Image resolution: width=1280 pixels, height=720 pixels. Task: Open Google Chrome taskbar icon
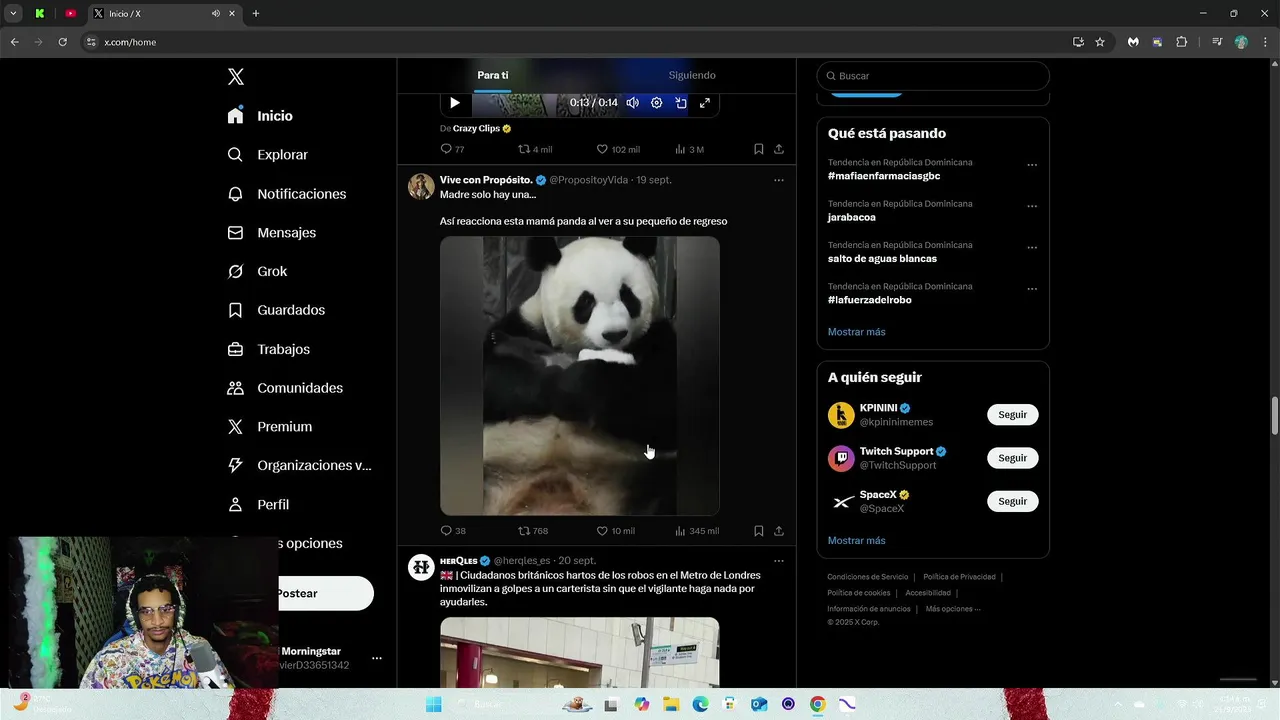[818, 704]
